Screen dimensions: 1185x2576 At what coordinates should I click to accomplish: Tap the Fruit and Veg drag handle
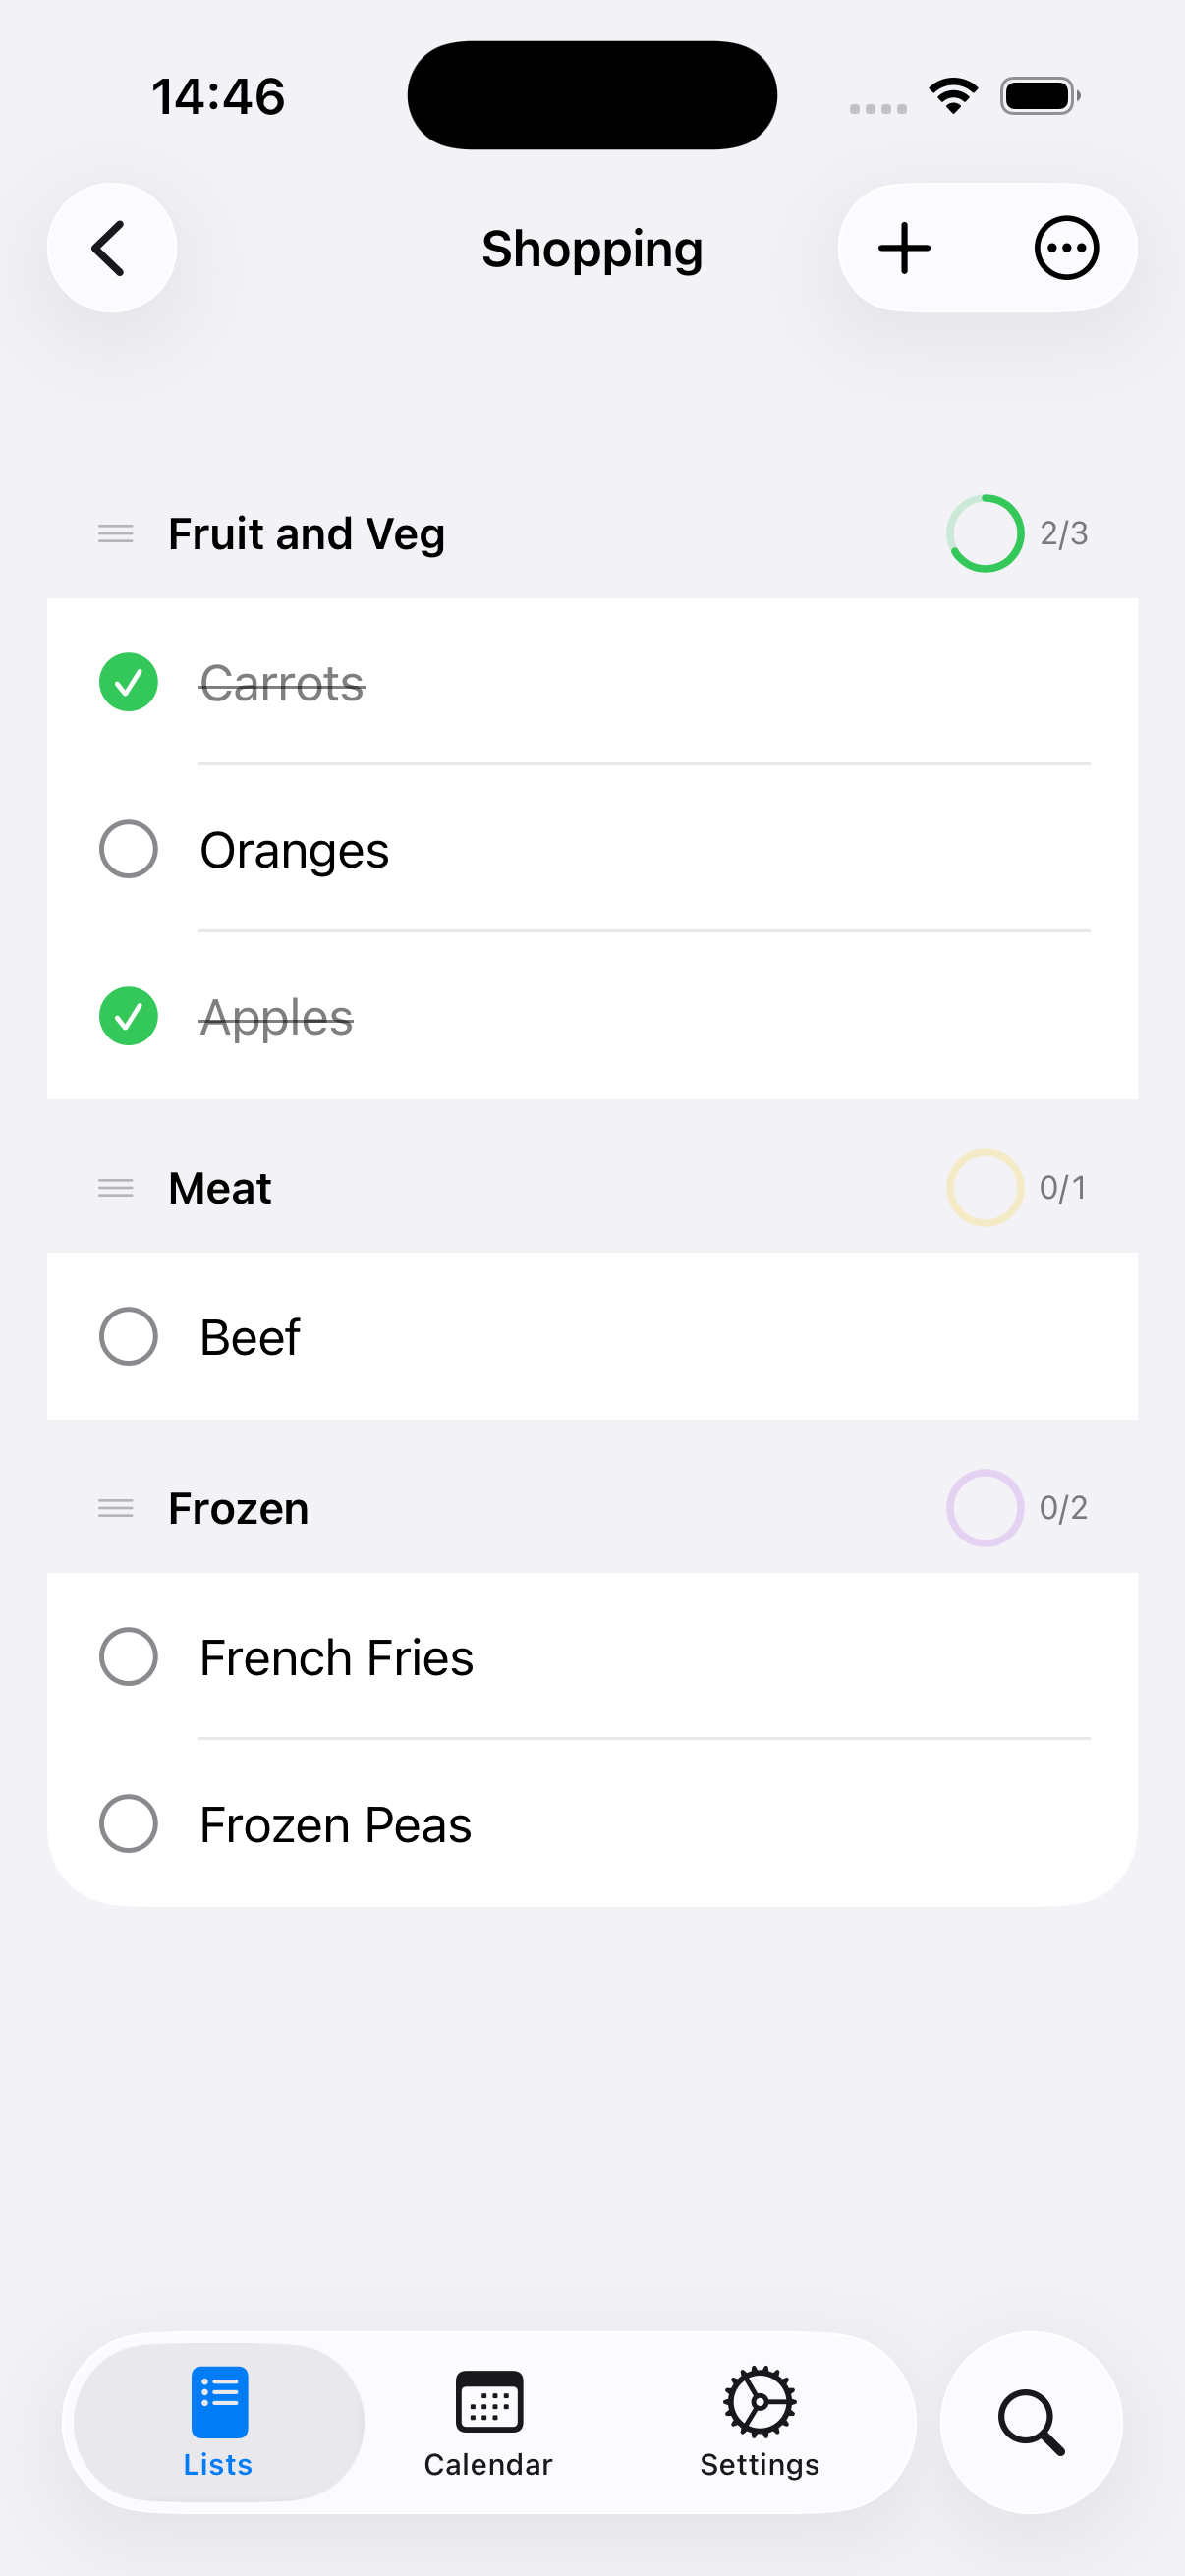116,534
